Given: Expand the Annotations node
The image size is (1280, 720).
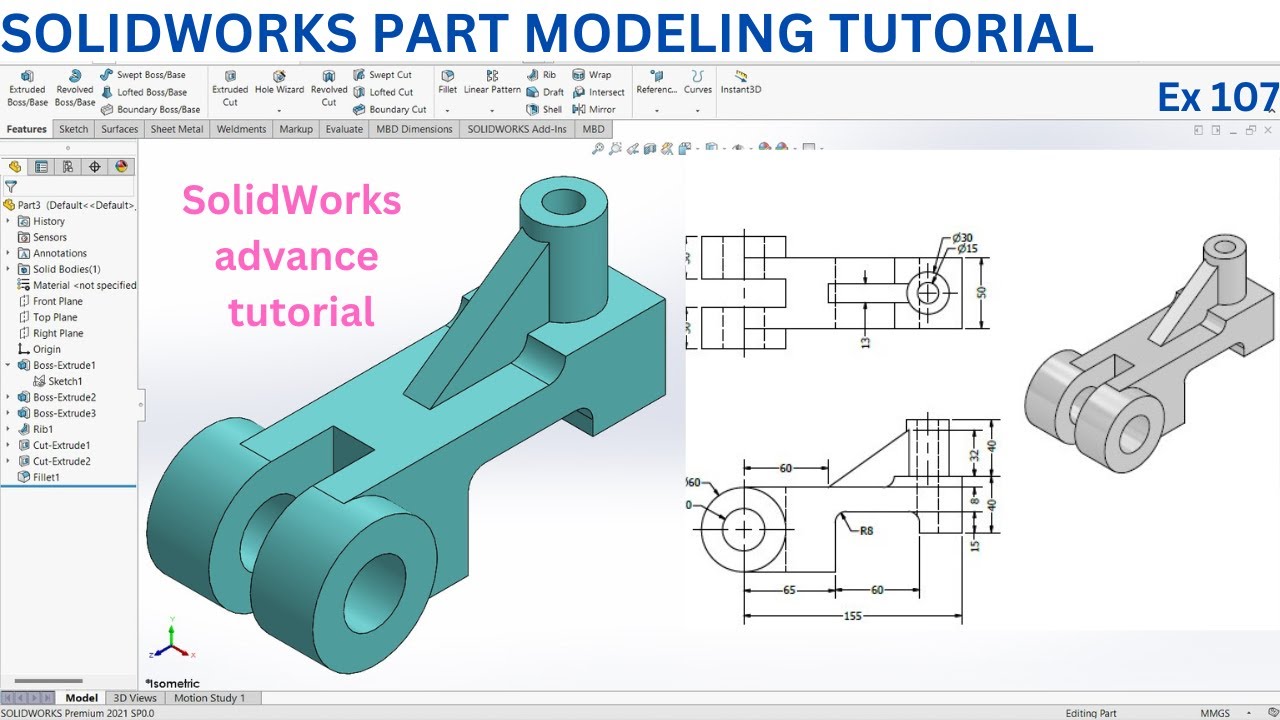Looking at the screenshot, I should click(x=9, y=253).
